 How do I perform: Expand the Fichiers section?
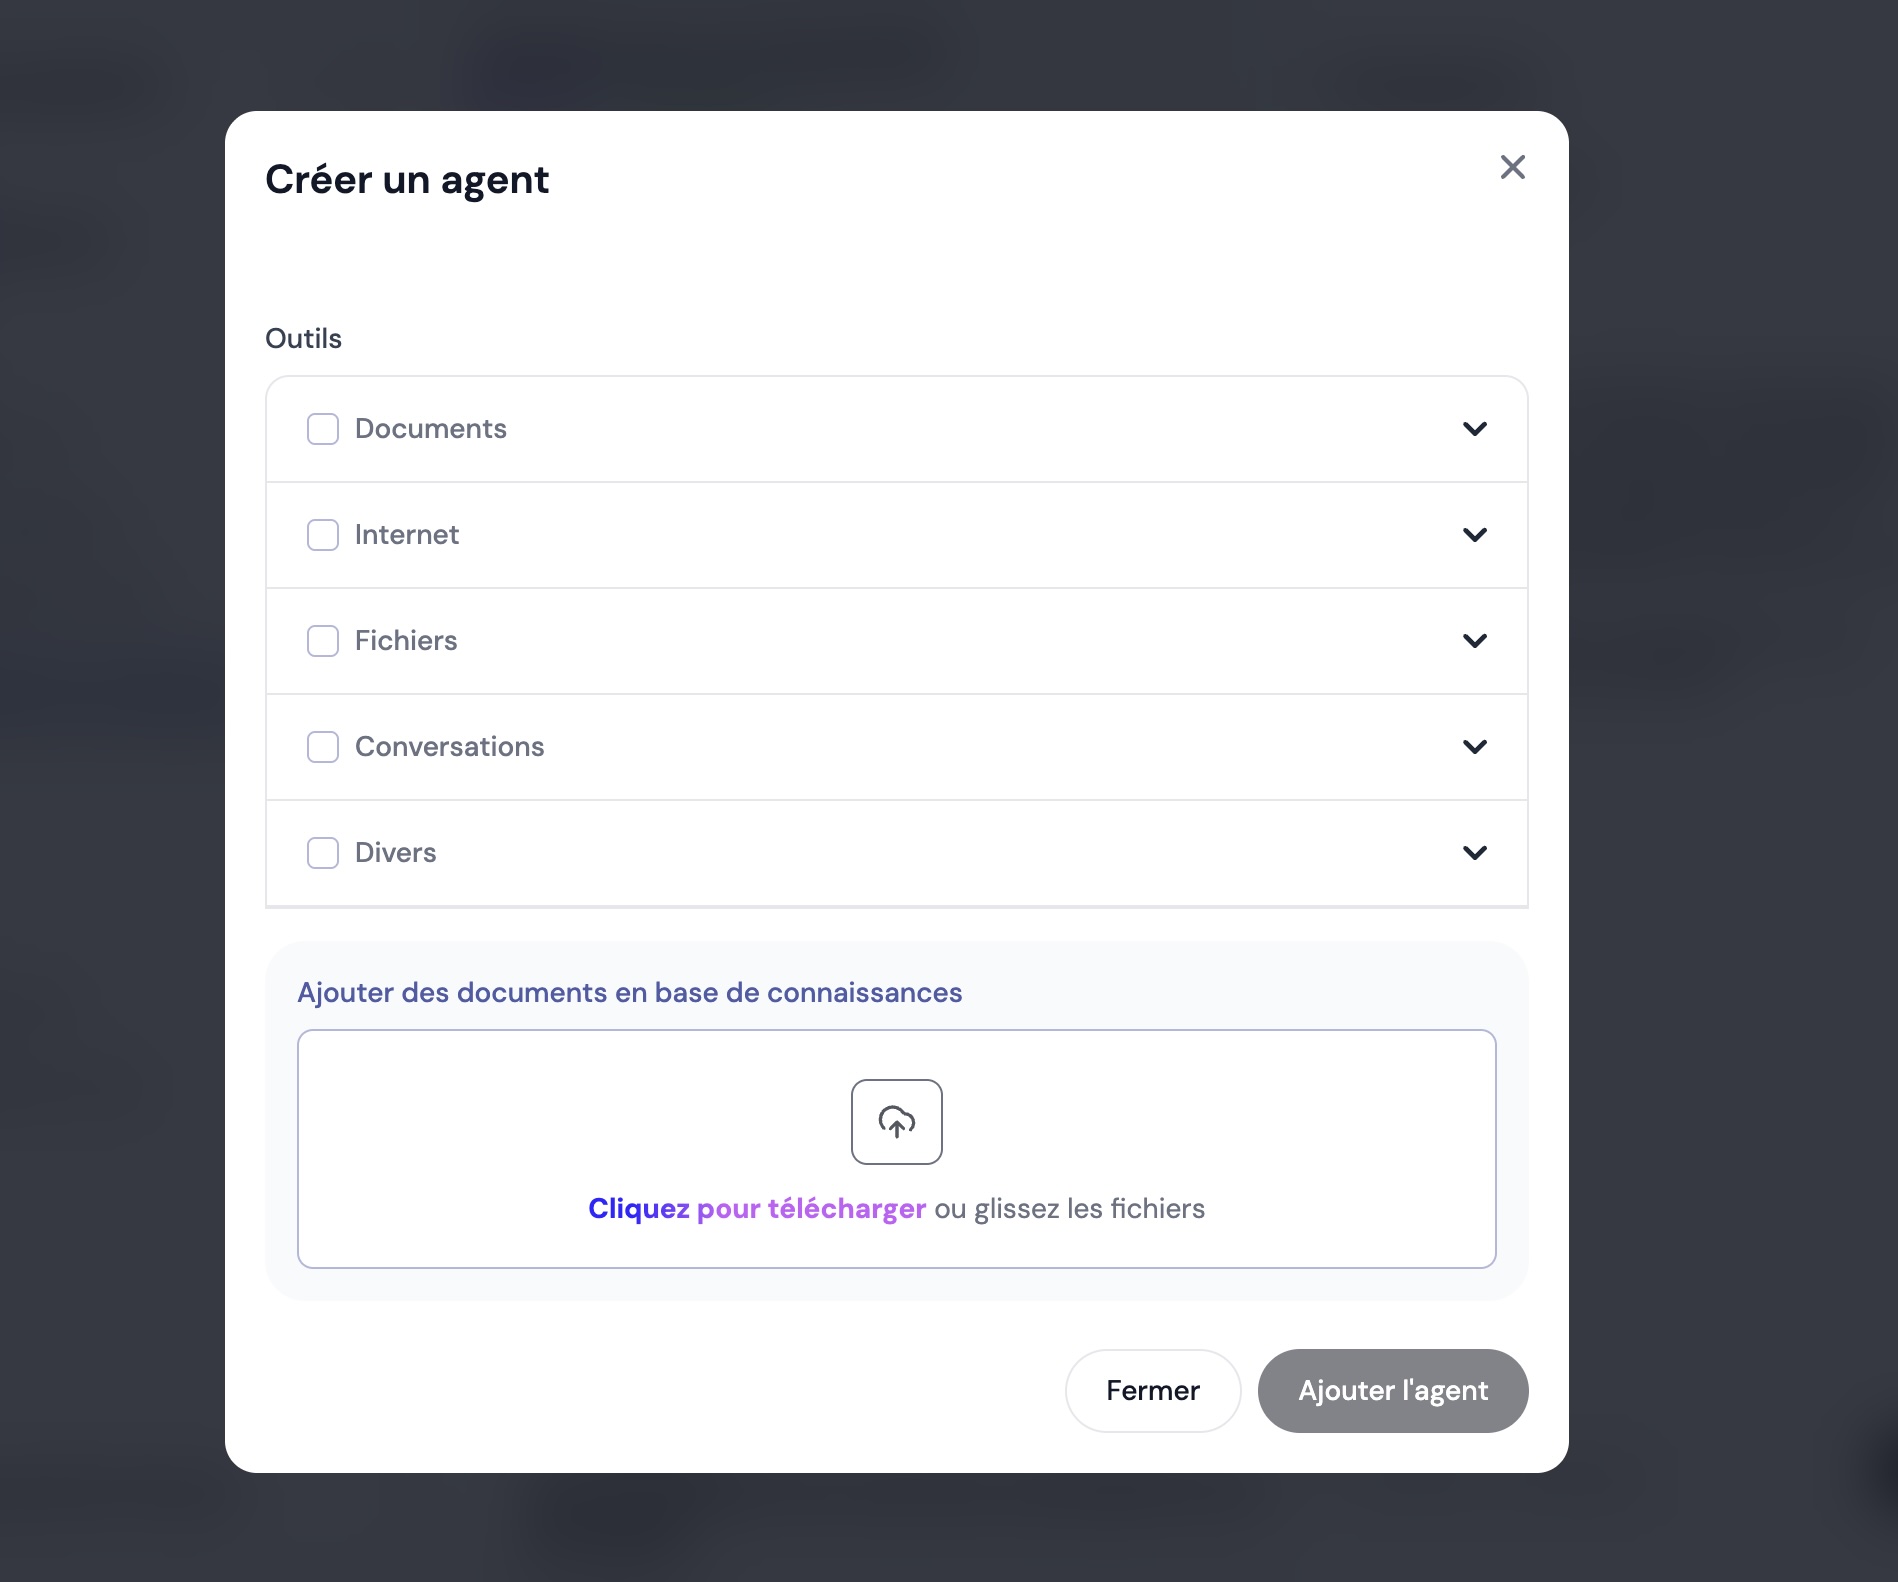click(1474, 641)
